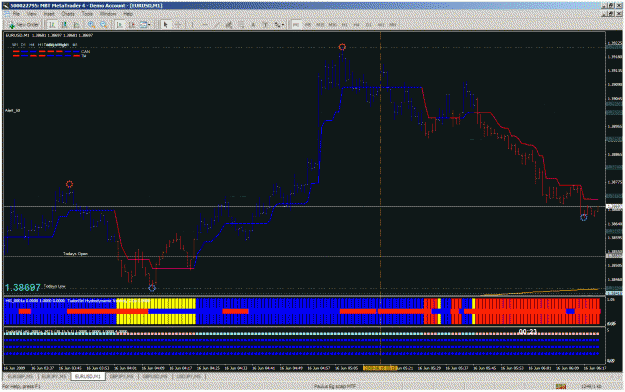Switch to D1 timeframe
This screenshot has width=625, height=392.
369,25
